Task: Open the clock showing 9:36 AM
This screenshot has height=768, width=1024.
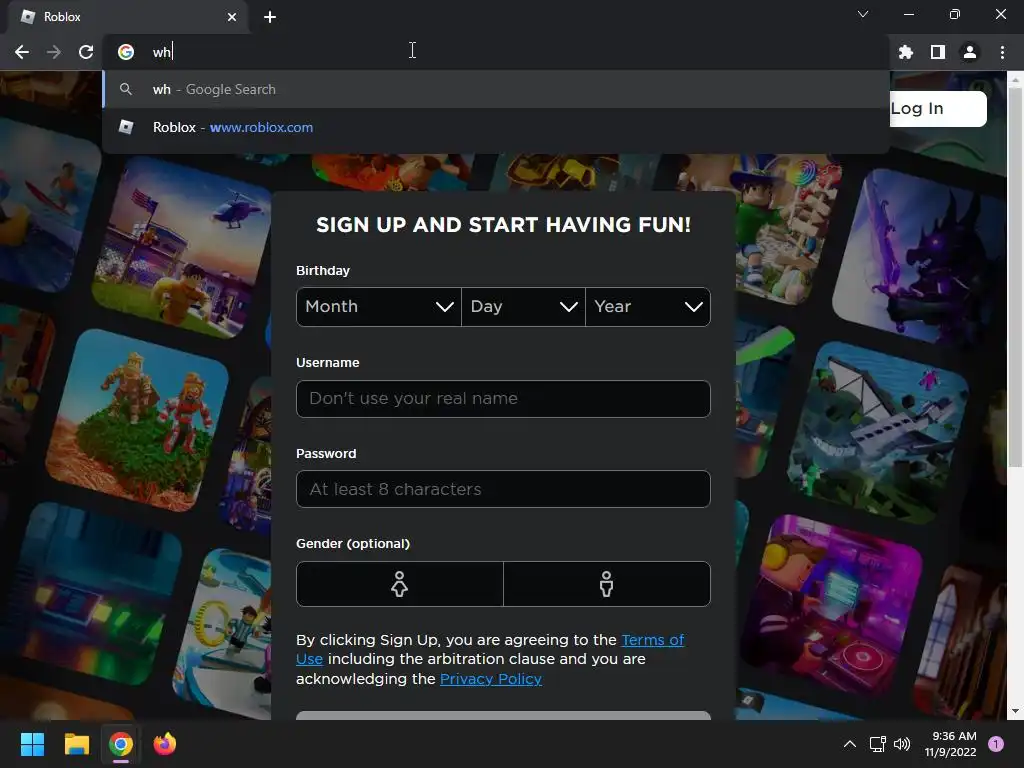Action: (950, 744)
